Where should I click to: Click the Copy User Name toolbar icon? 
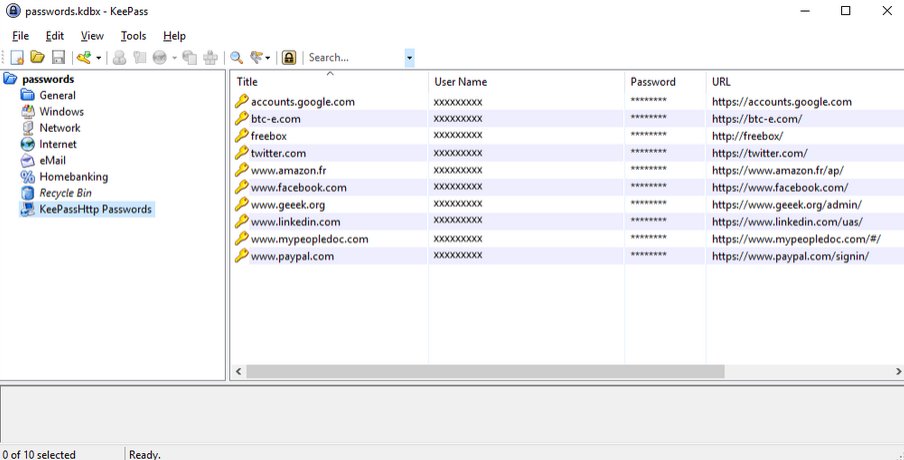119,57
